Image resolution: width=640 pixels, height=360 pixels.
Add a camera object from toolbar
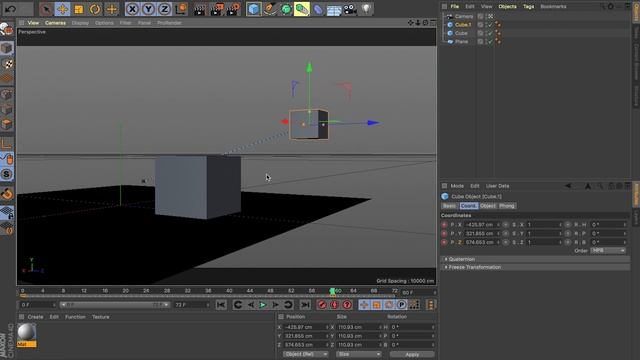[x=350, y=9]
